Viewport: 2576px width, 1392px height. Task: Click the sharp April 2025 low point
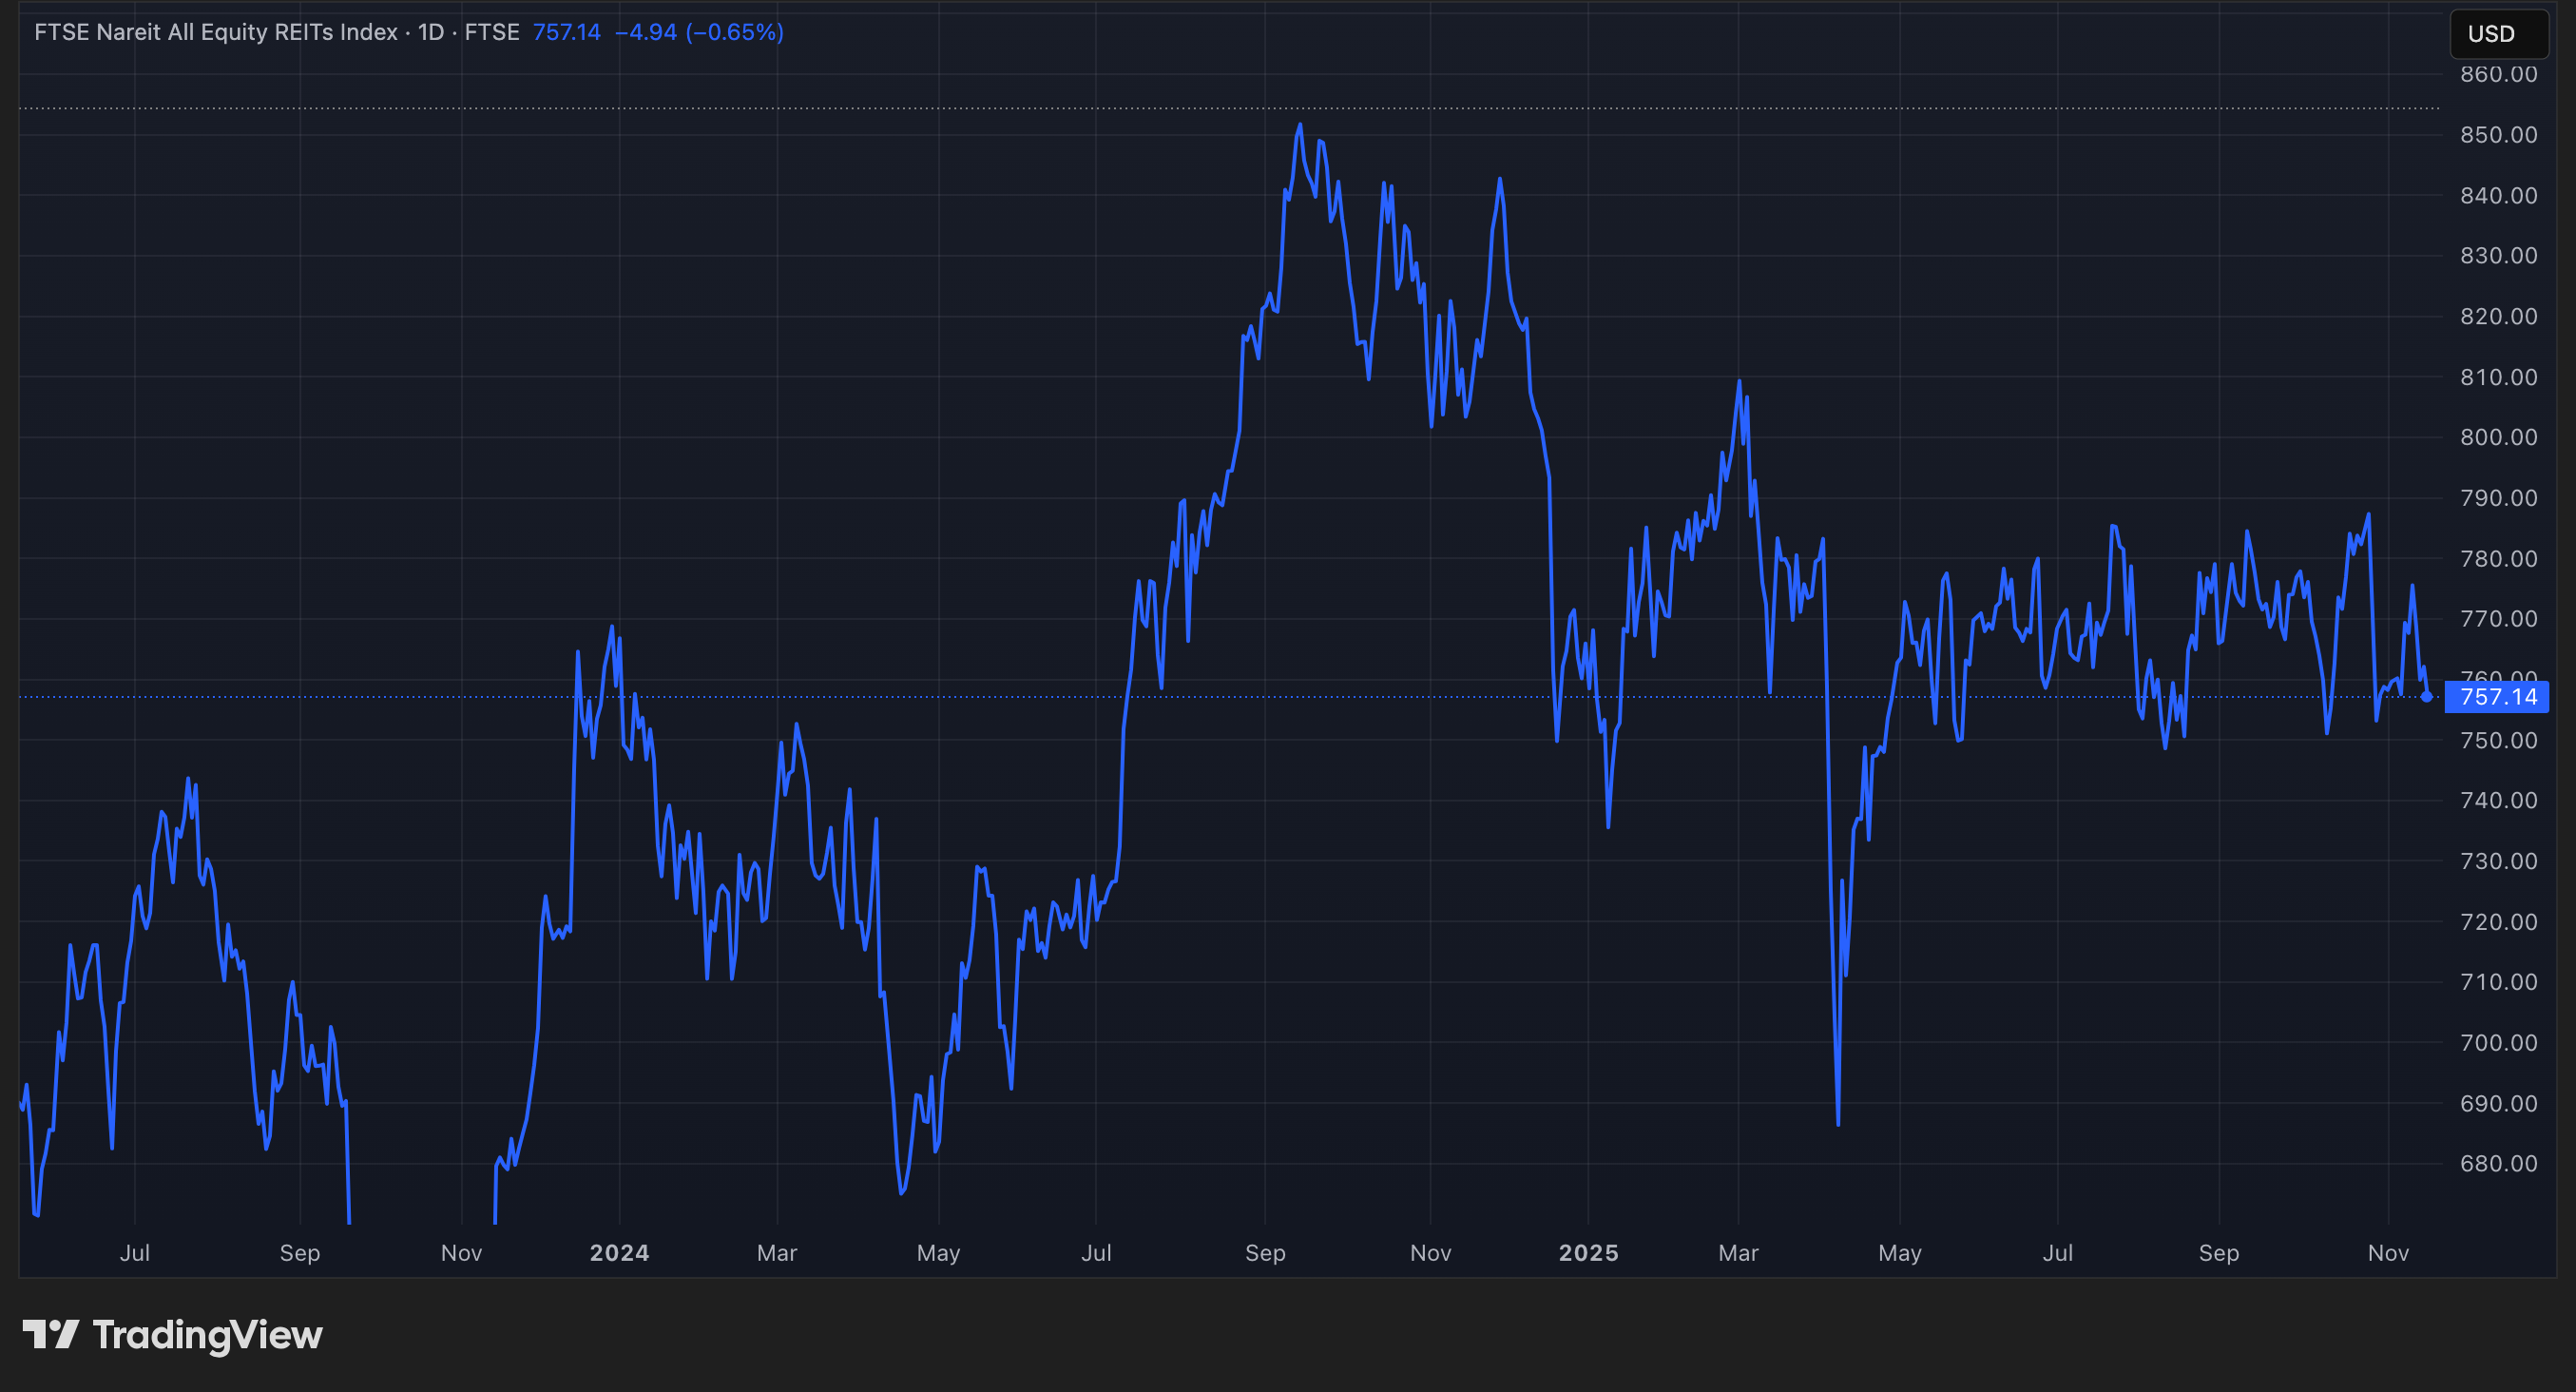1838,1124
